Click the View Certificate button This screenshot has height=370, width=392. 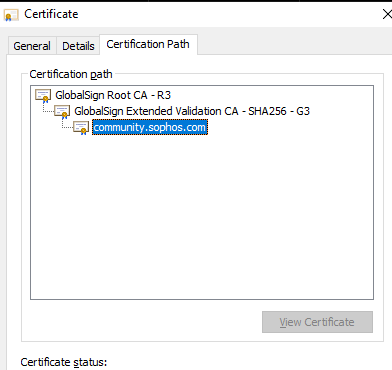pos(317,322)
